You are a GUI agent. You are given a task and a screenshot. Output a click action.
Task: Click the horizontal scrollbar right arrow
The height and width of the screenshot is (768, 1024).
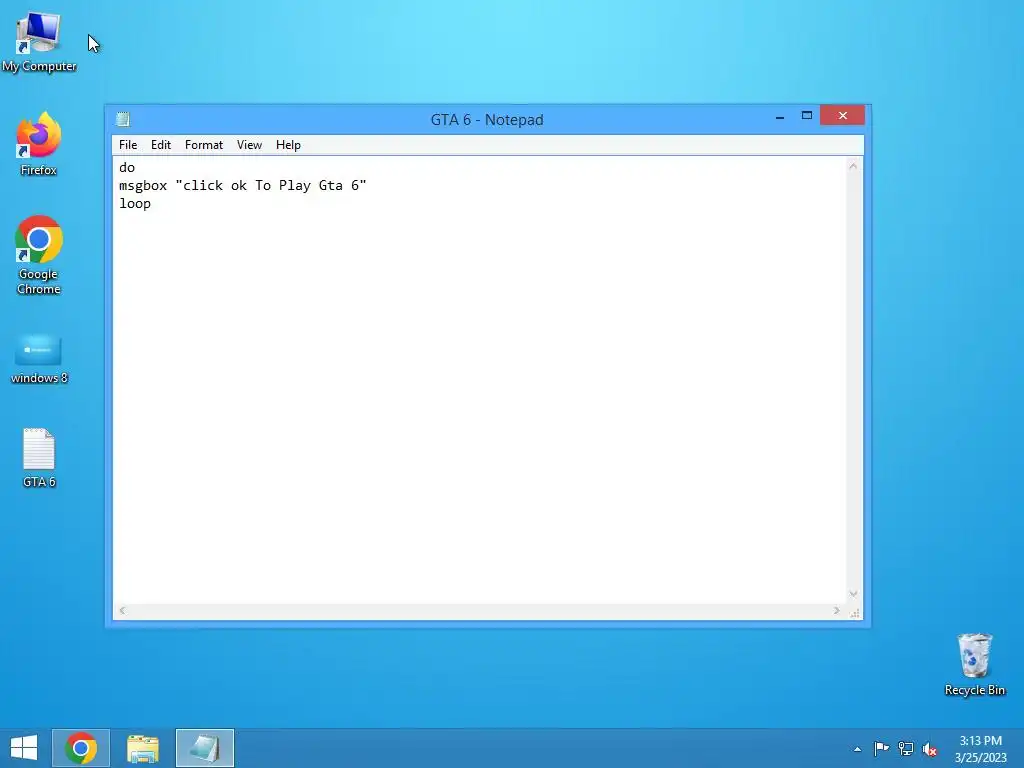837,611
